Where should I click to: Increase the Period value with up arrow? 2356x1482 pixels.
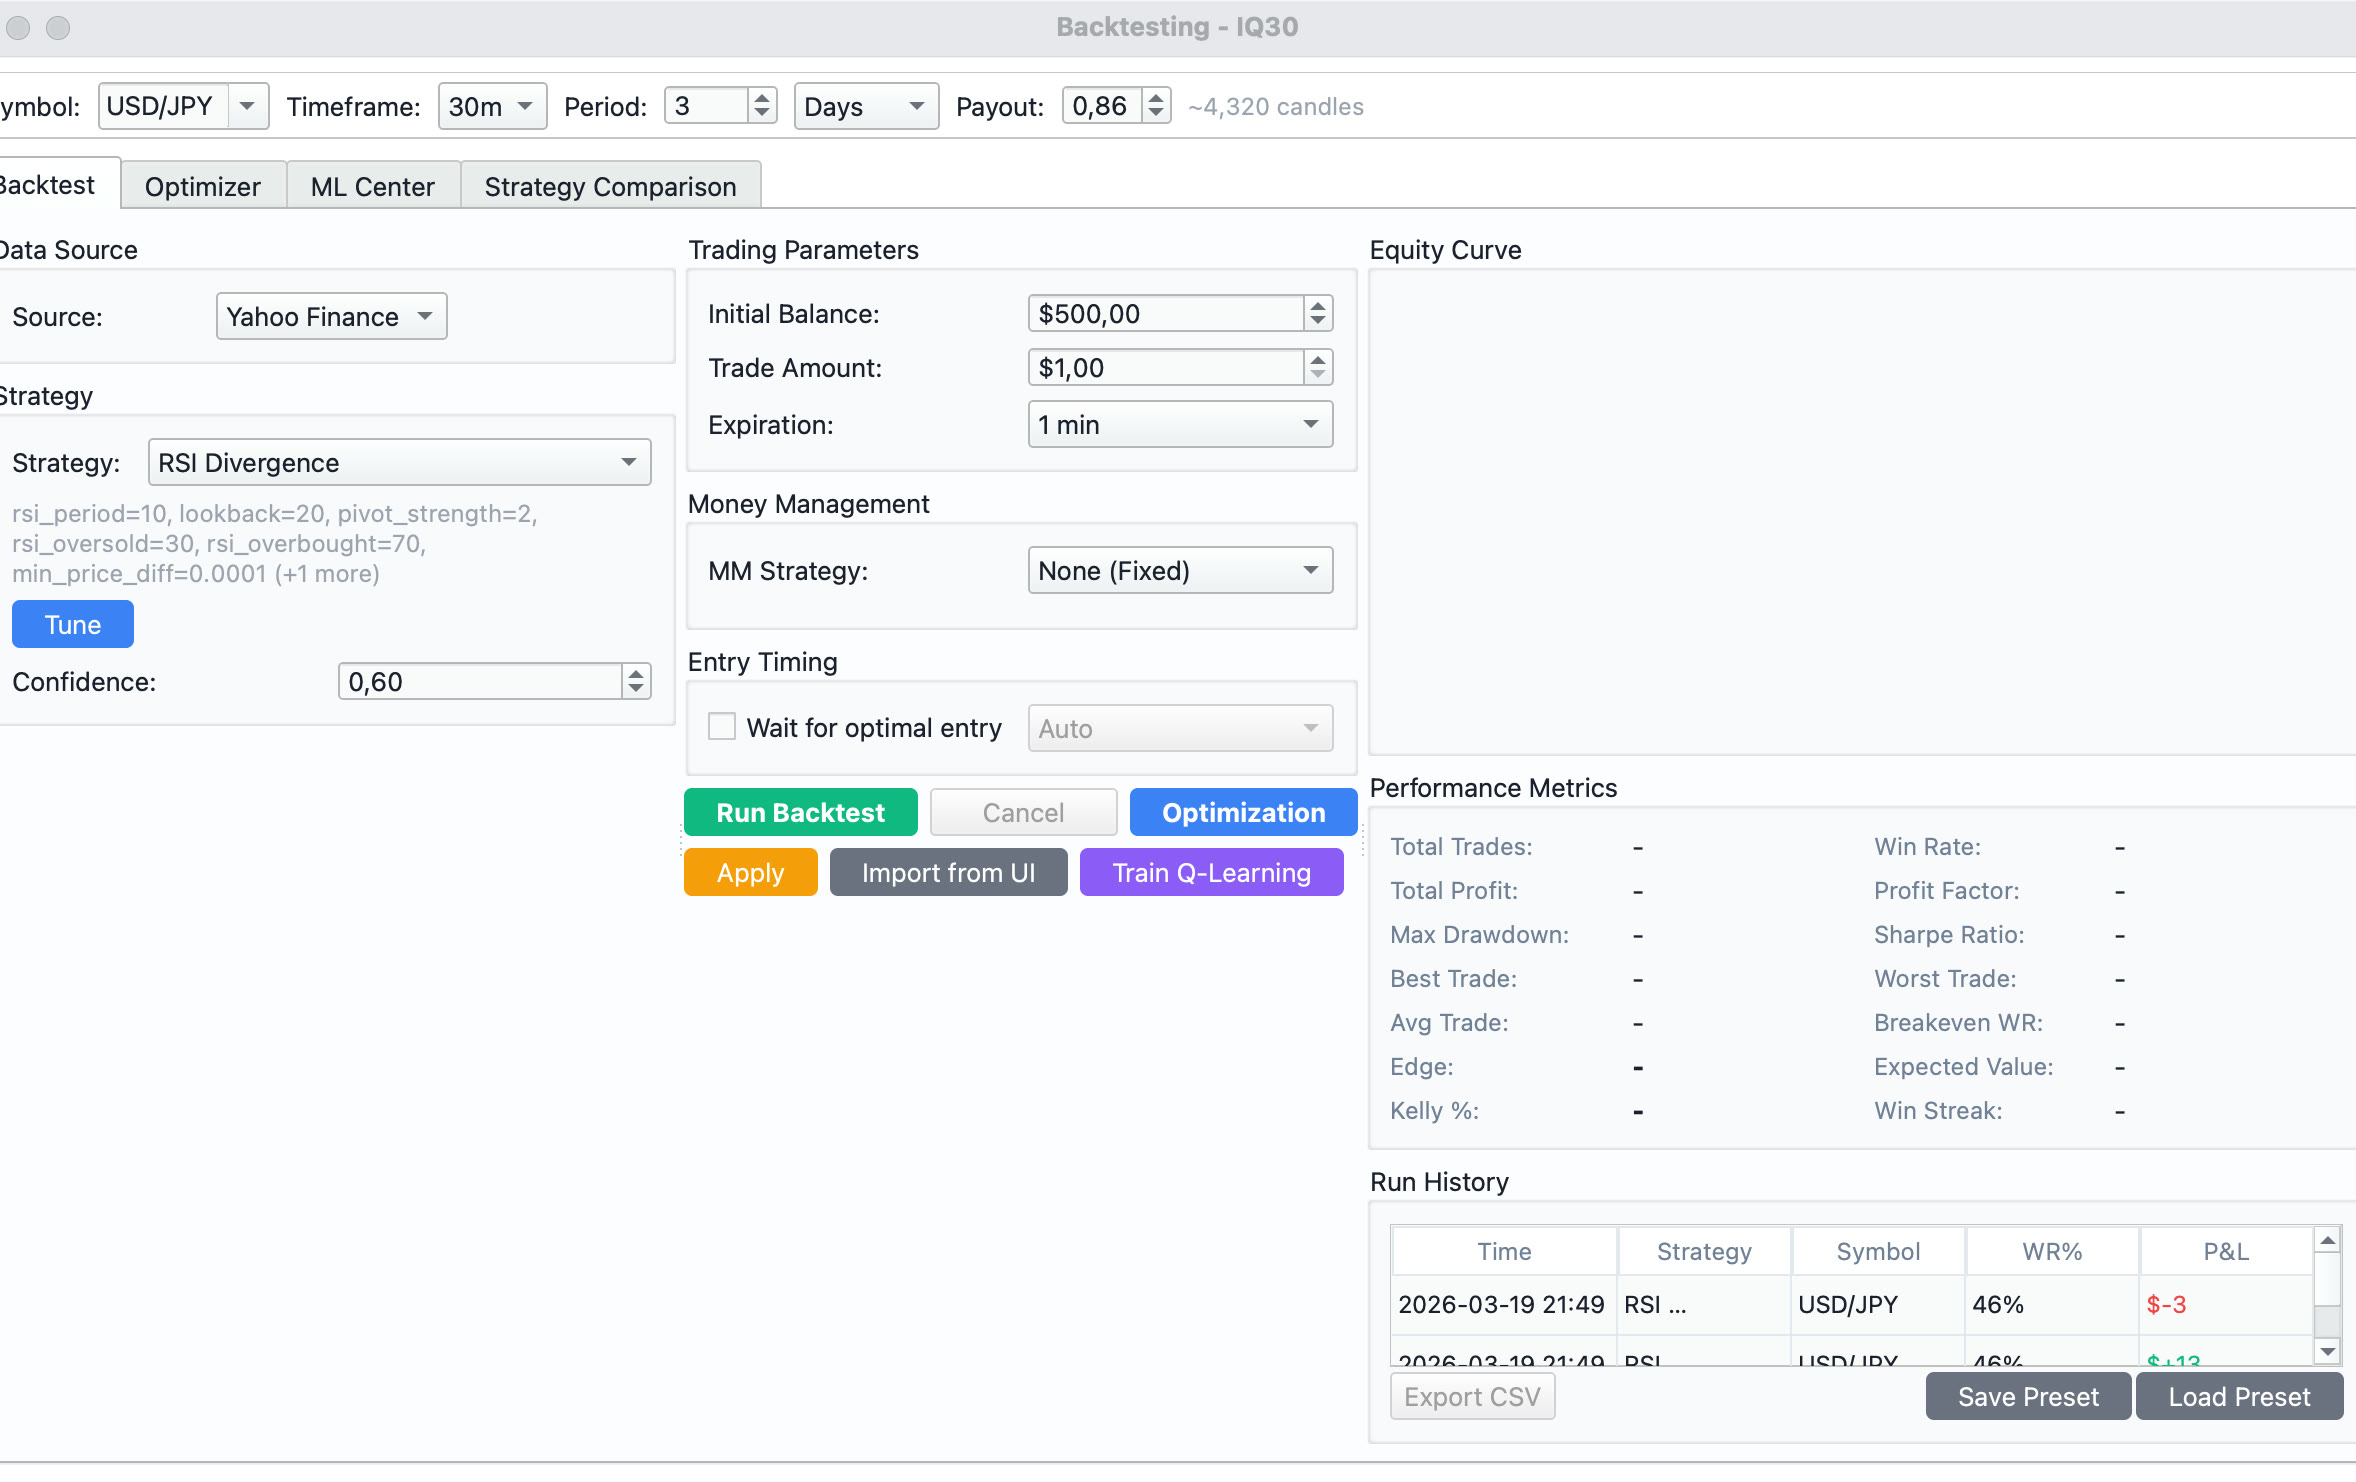pyautogui.click(x=762, y=98)
